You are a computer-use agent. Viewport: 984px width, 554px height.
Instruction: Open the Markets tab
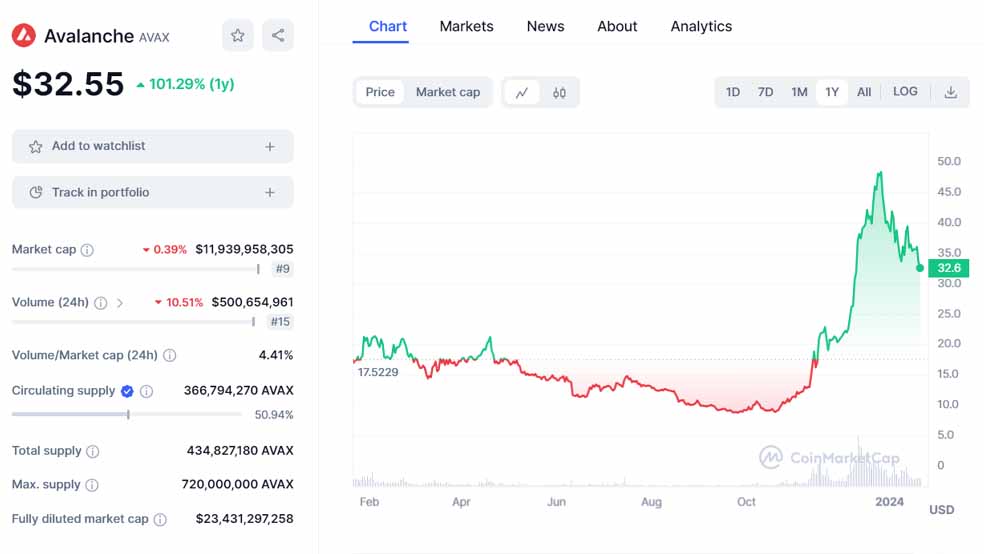tap(466, 26)
